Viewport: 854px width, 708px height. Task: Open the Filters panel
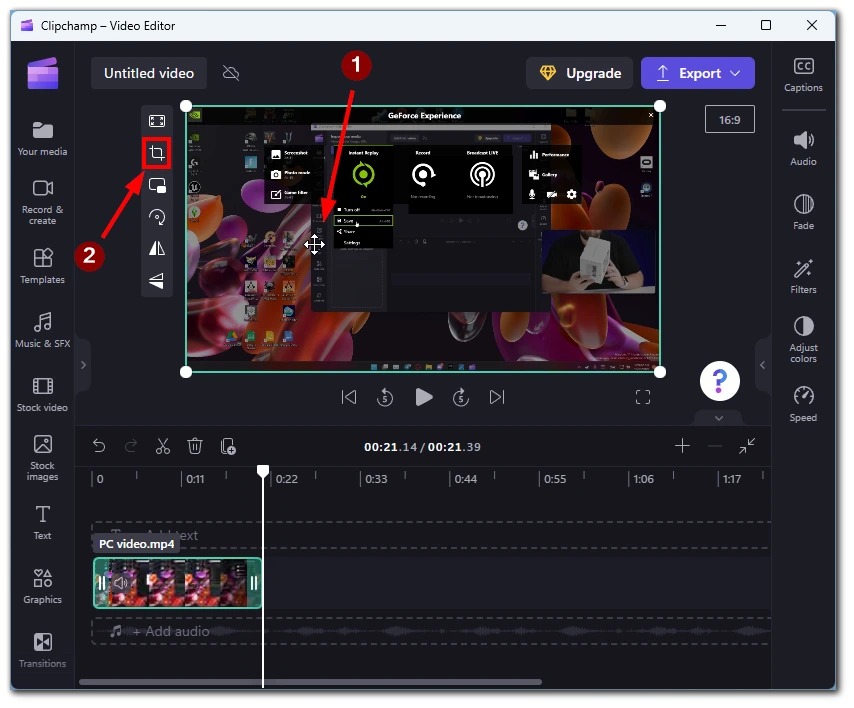click(803, 276)
